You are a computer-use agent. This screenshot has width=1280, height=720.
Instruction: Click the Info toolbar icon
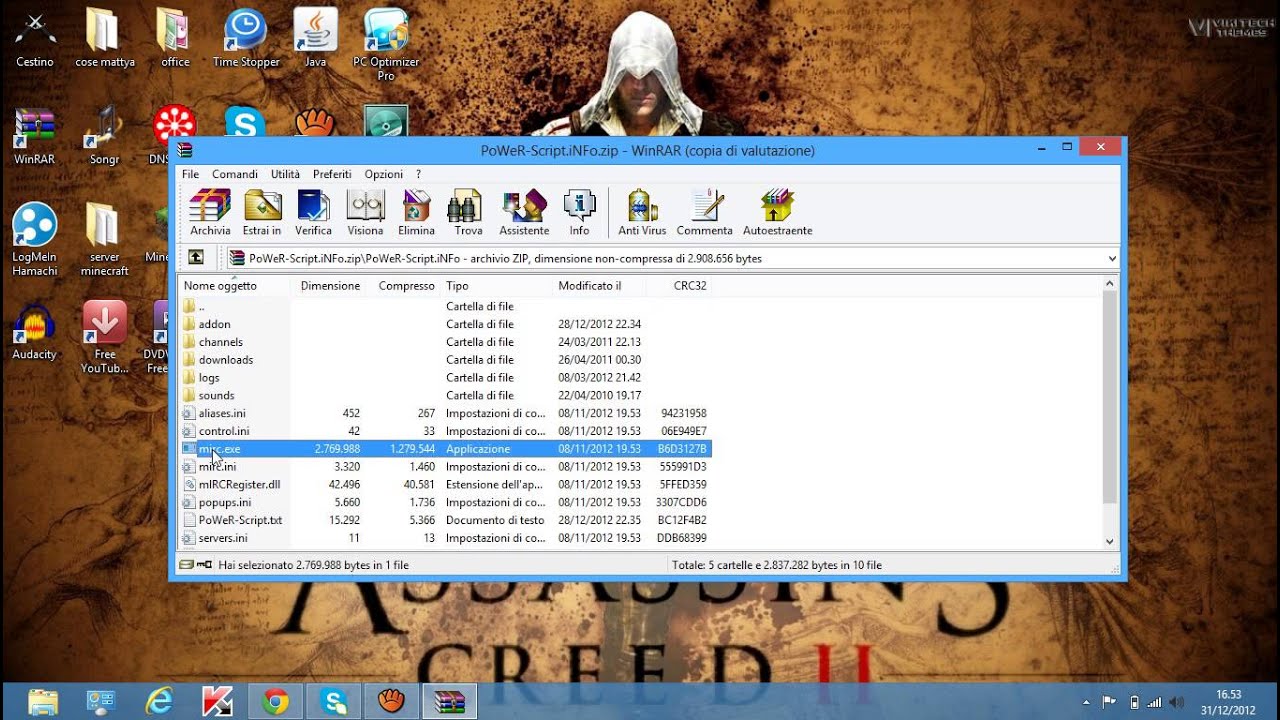(x=580, y=212)
